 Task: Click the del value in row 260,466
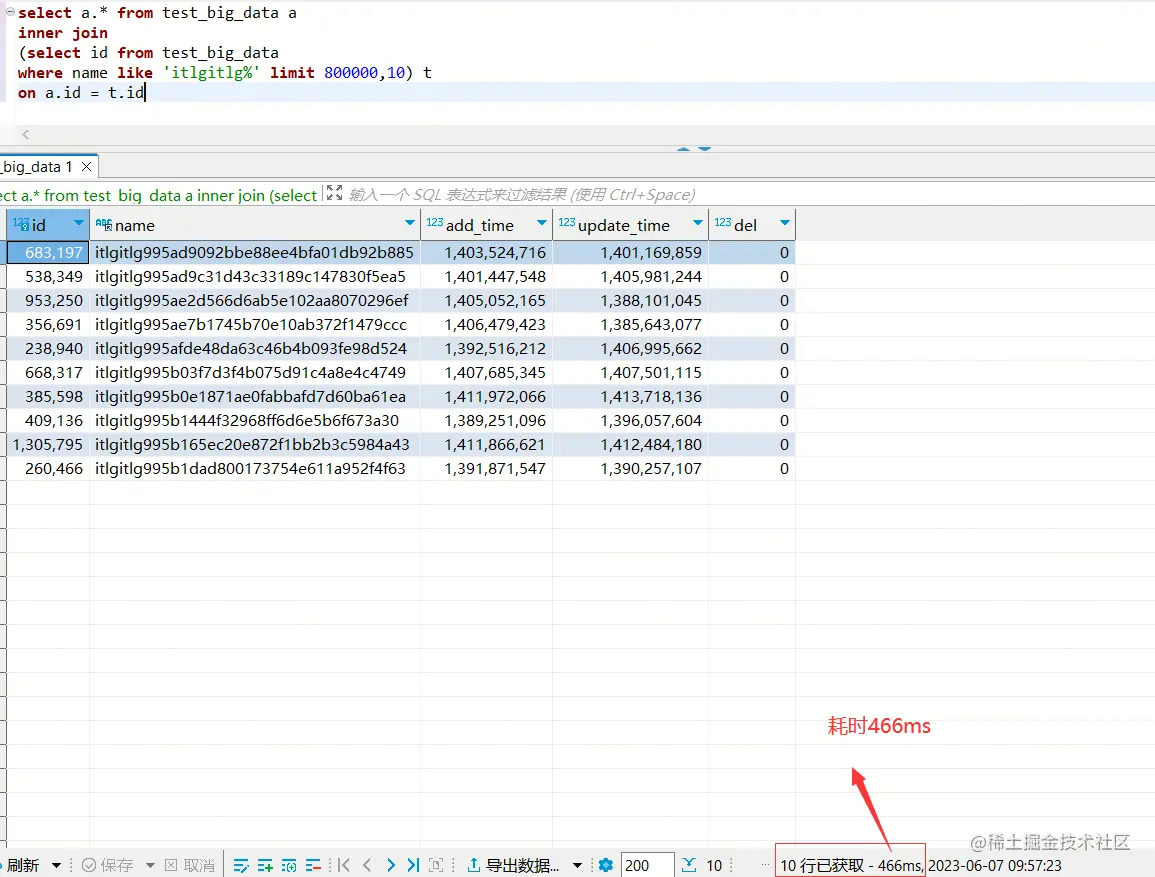(752, 468)
